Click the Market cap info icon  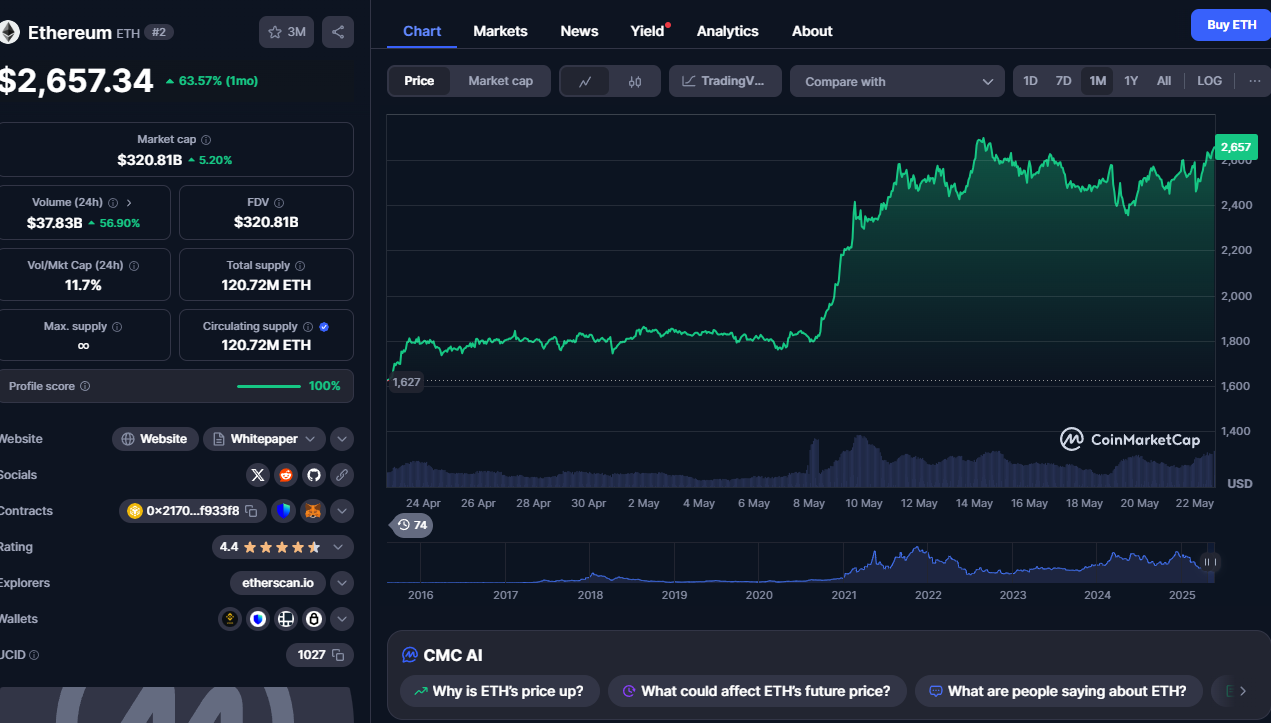click(x=206, y=140)
